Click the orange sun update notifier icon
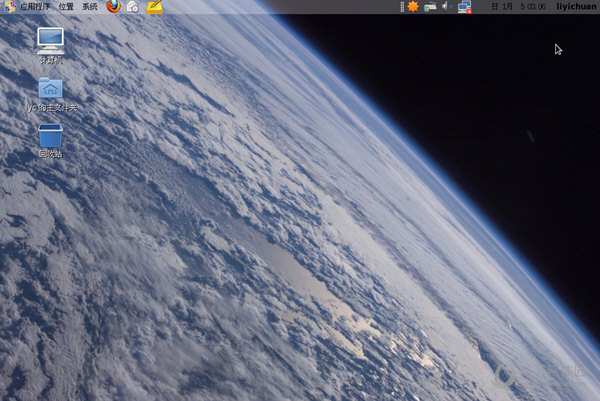 coord(413,7)
